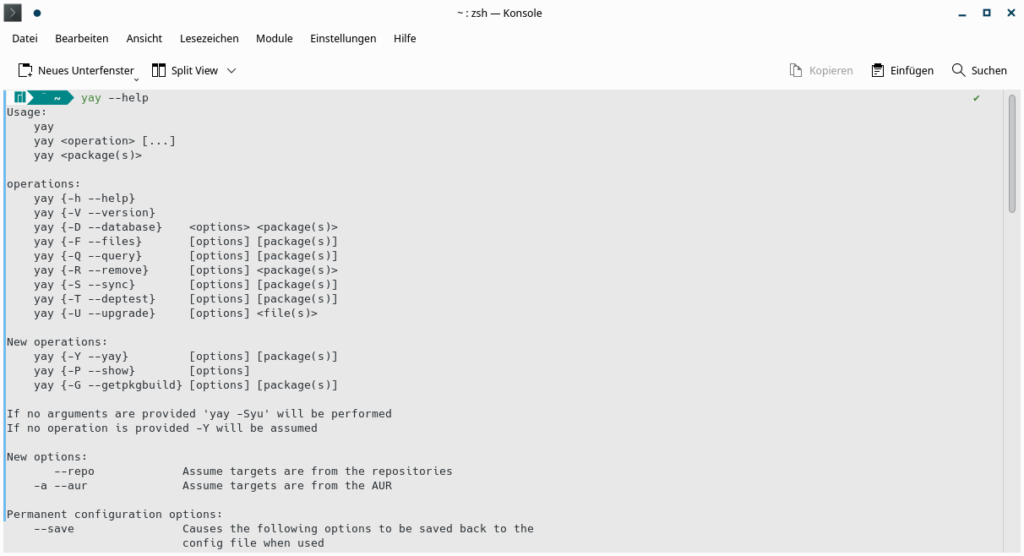Click 'yay <operation> [...]' line

(x=104, y=141)
